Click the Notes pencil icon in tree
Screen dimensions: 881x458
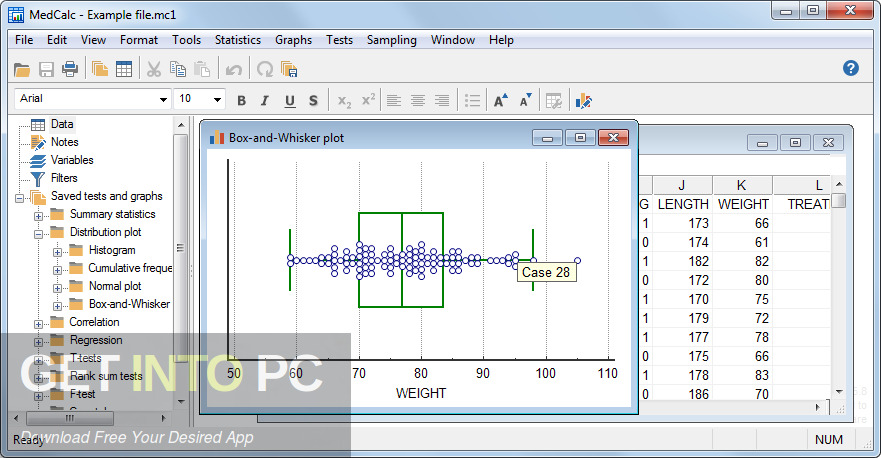click(x=38, y=143)
